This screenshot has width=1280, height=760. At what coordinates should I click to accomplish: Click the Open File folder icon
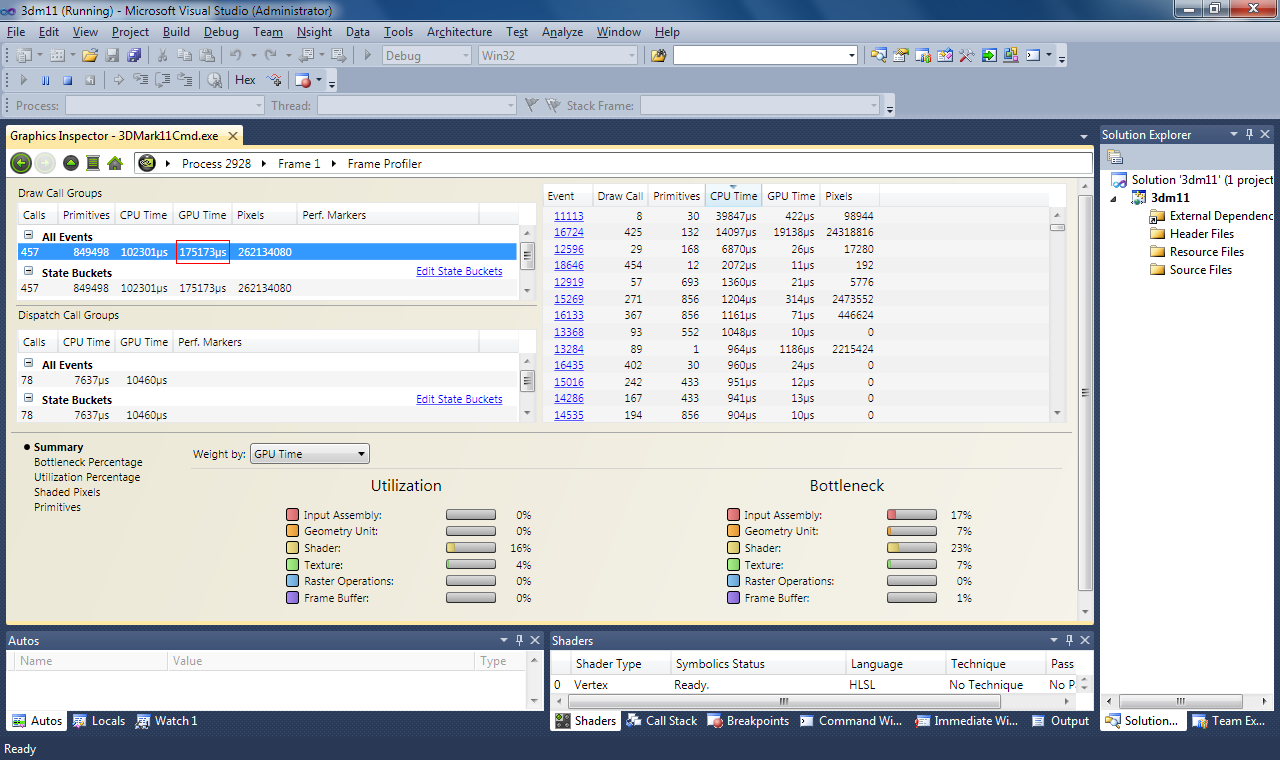[x=90, y=56]
